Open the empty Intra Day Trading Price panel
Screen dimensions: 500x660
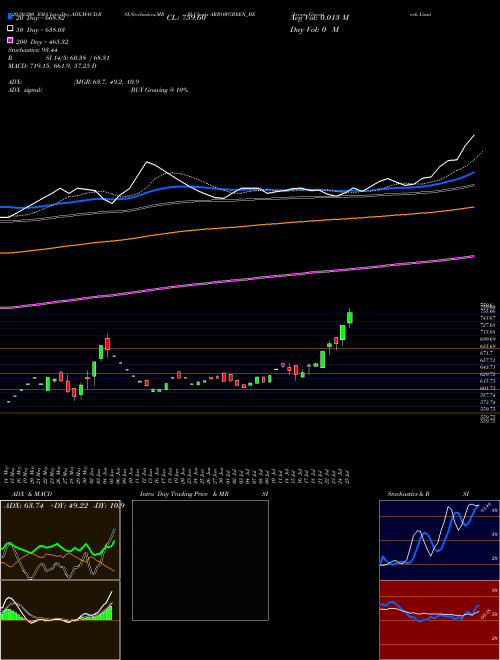pos(200,560)
